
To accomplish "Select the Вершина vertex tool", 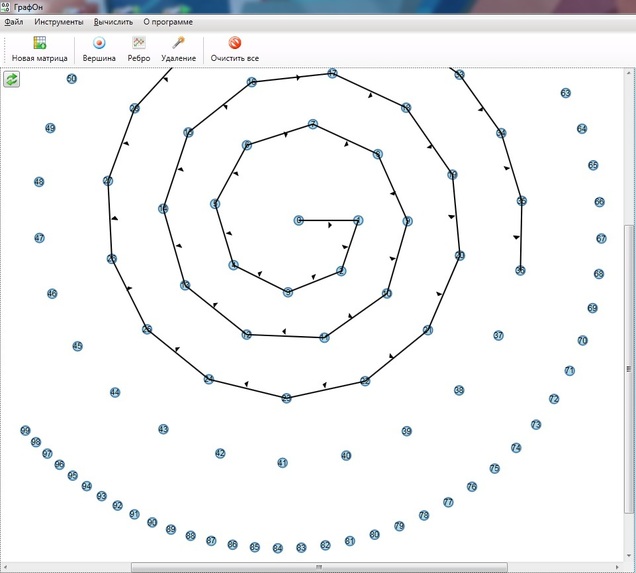I will click(99, 49).
